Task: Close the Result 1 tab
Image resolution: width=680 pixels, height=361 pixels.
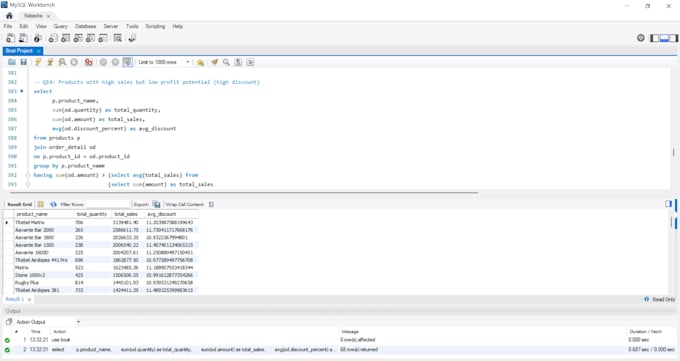Action: click(x=29, y=300)
